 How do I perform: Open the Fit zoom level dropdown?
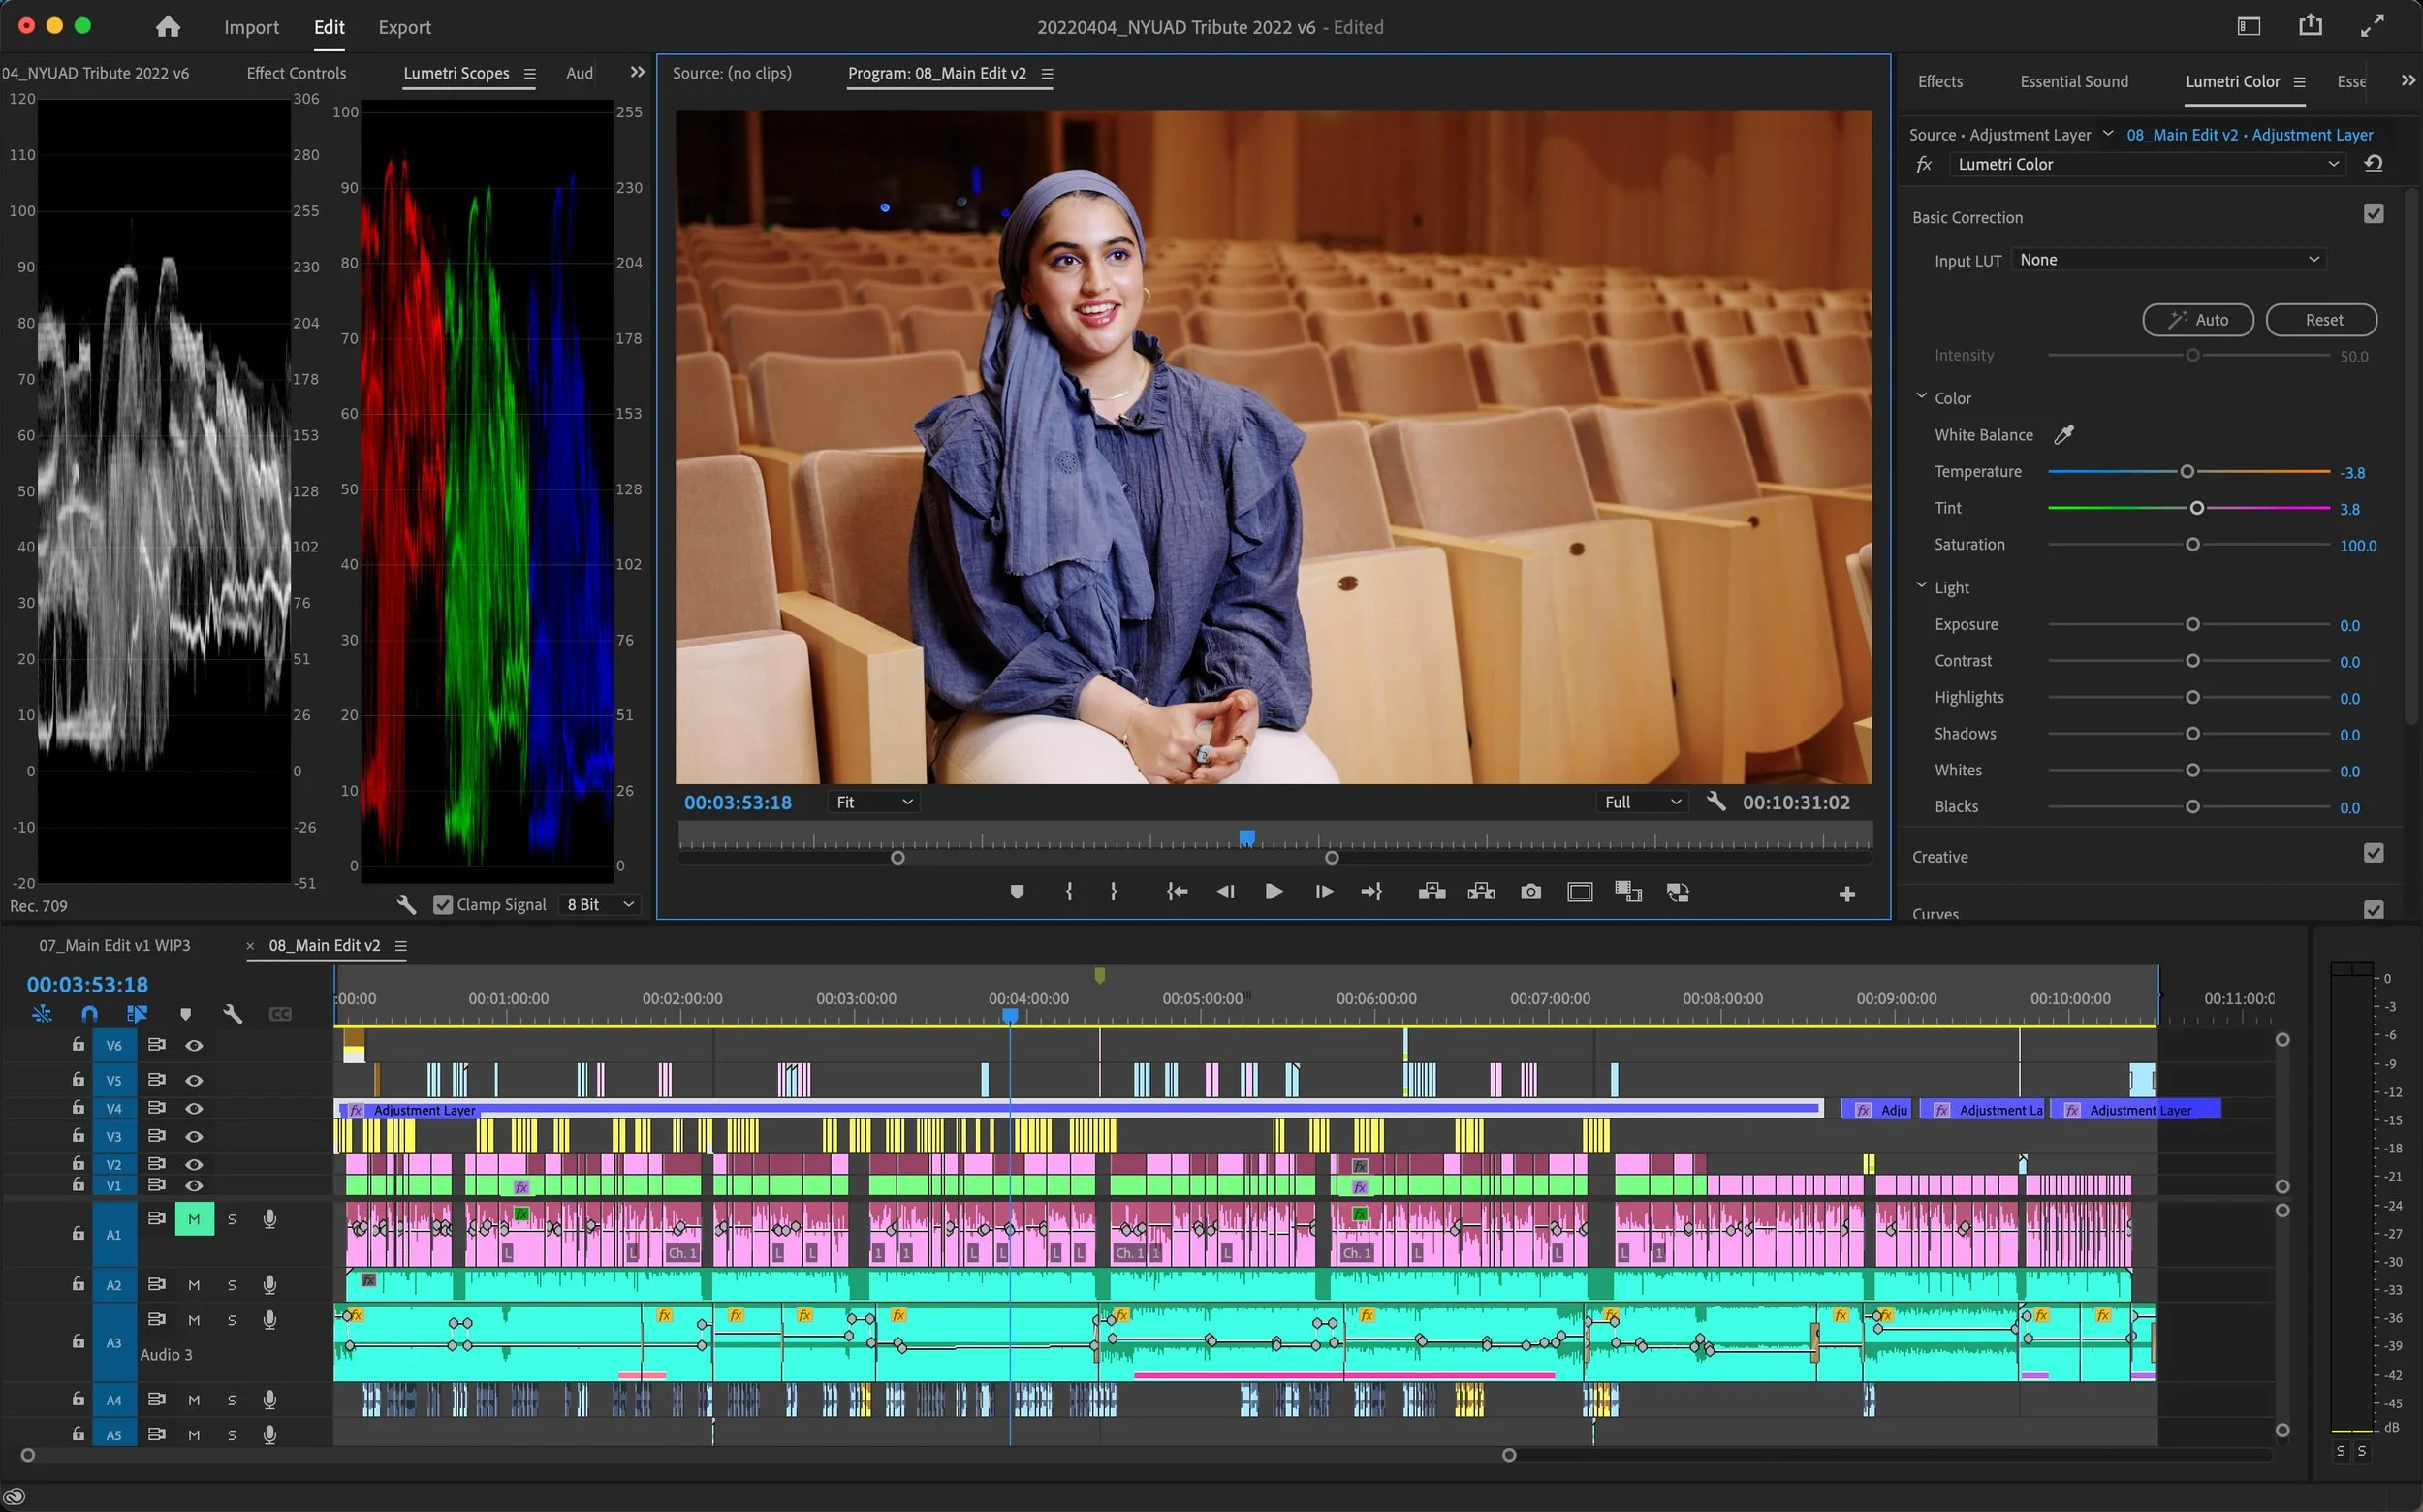point(873,802)
